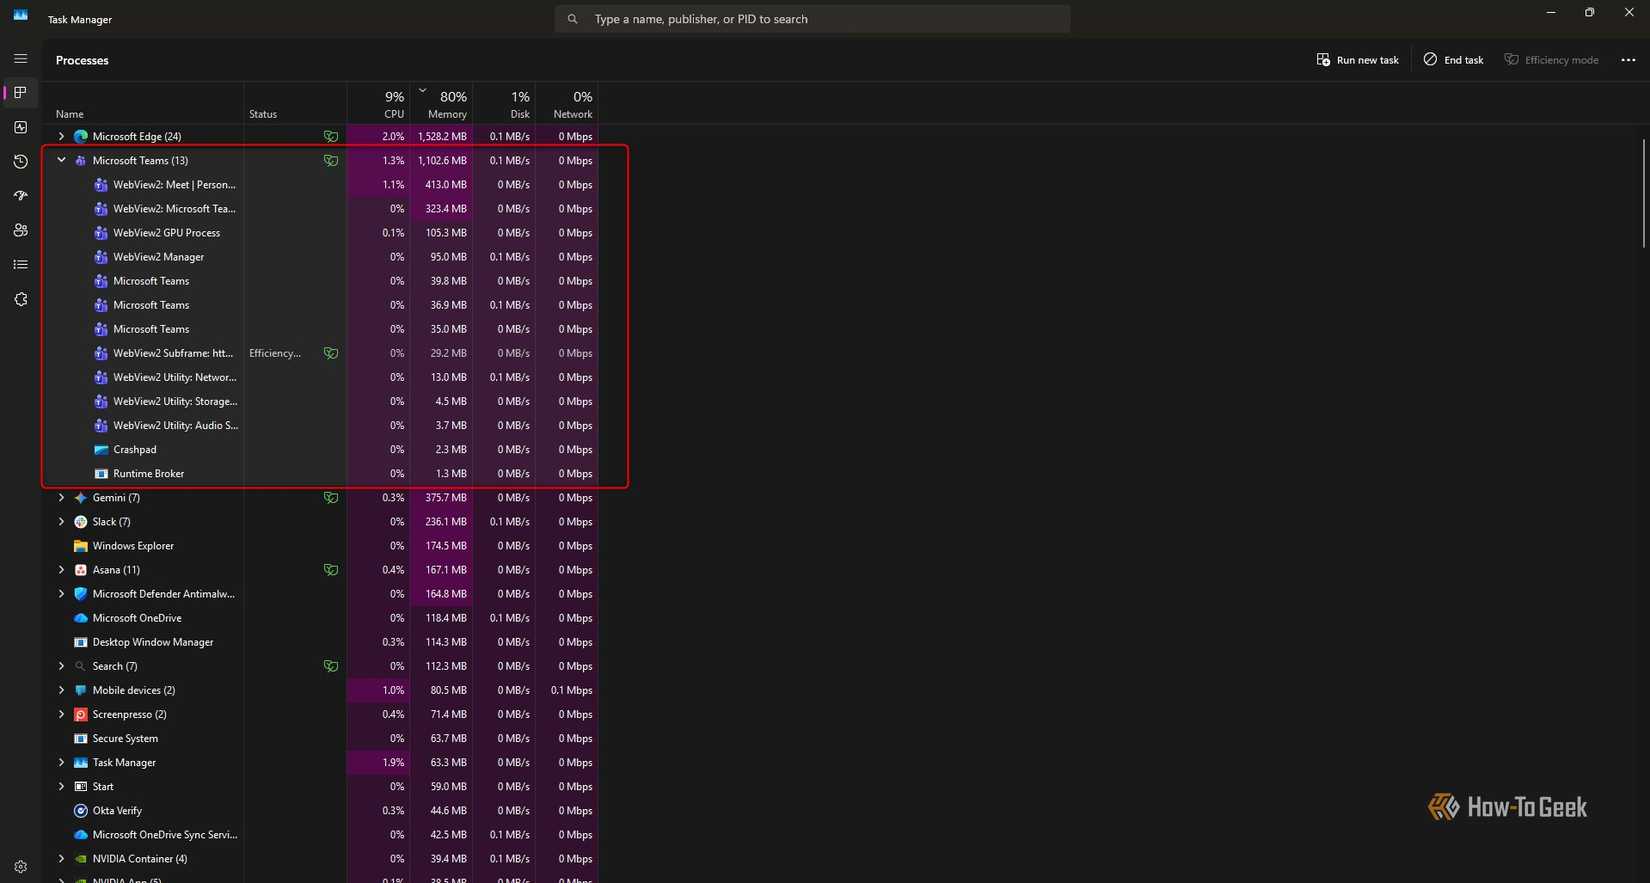Expand the Gemini process group
The image size is (1650, 883).
(61, 498)
